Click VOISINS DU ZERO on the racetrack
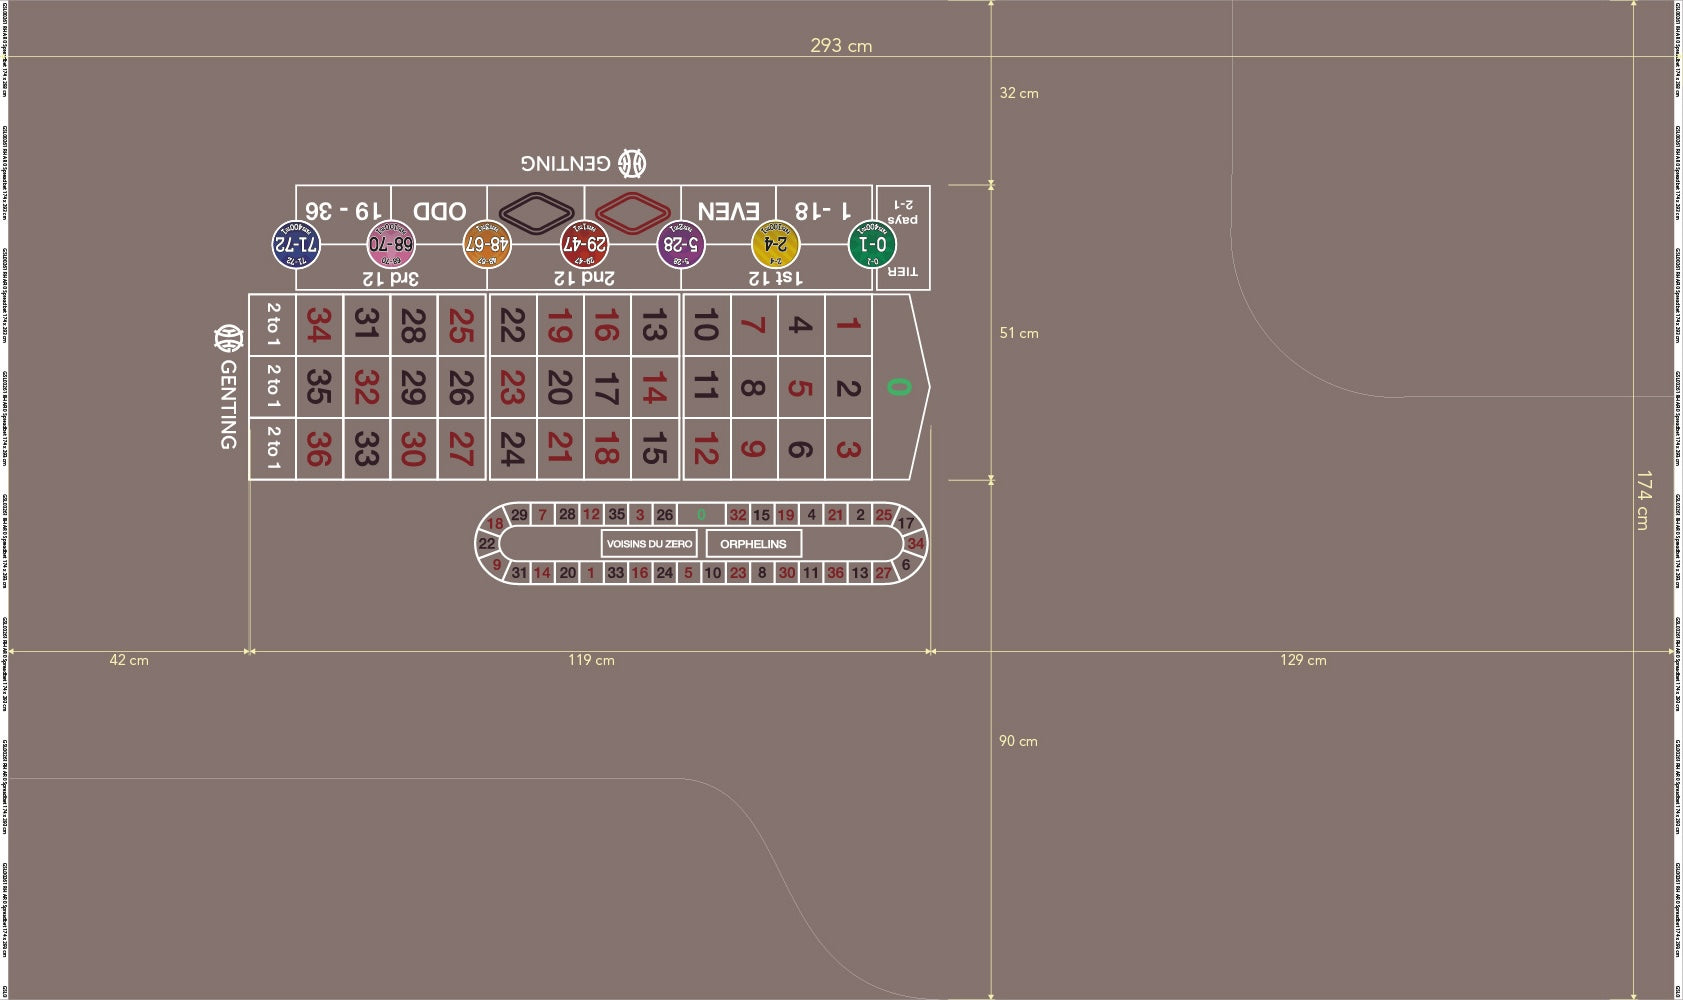Viewport: 1683px width, 1000px height. (x=650, y=544)
